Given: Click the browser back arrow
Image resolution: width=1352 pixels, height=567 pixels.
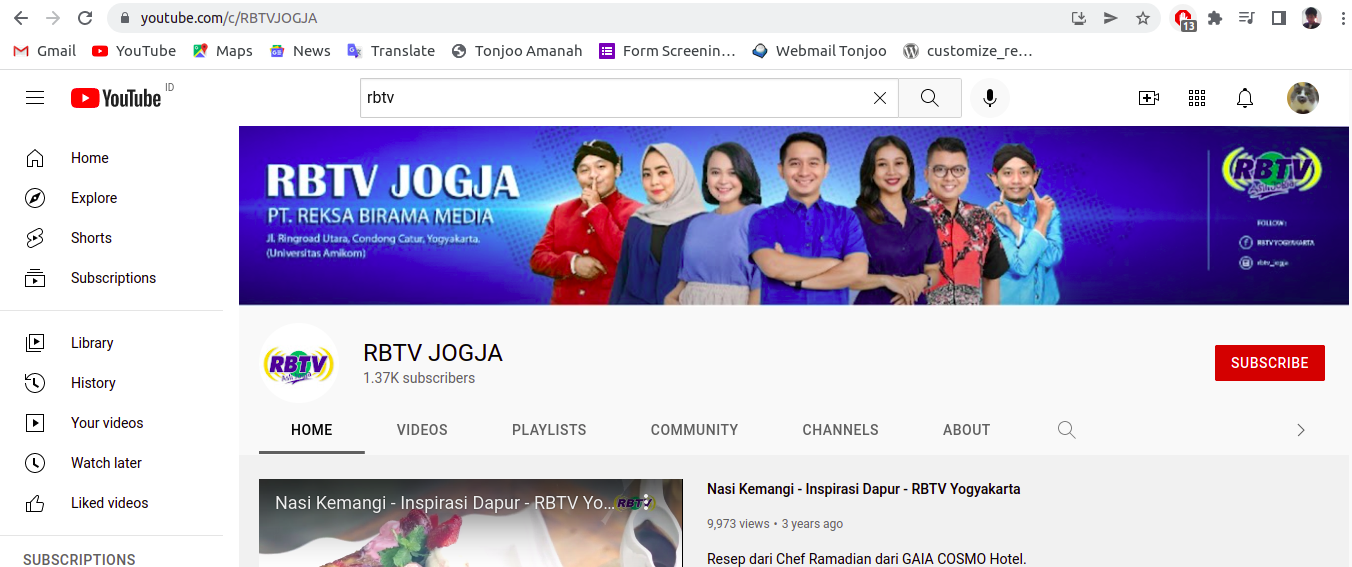Looking at the screenshot, I should (x=20, y=18).
